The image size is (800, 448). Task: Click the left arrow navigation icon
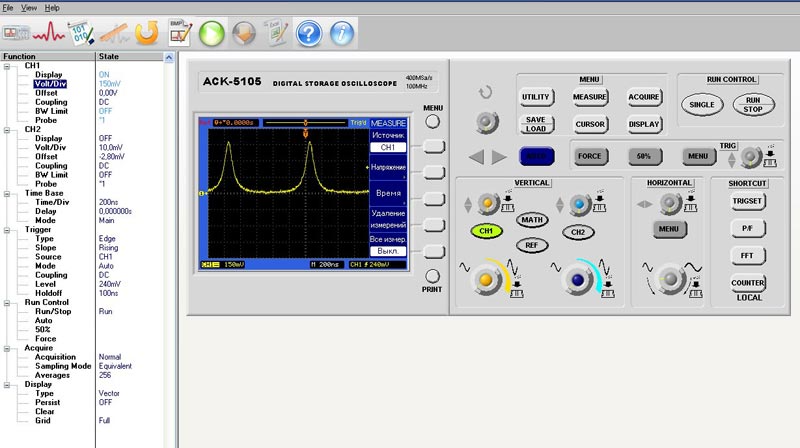click(476, 157)
